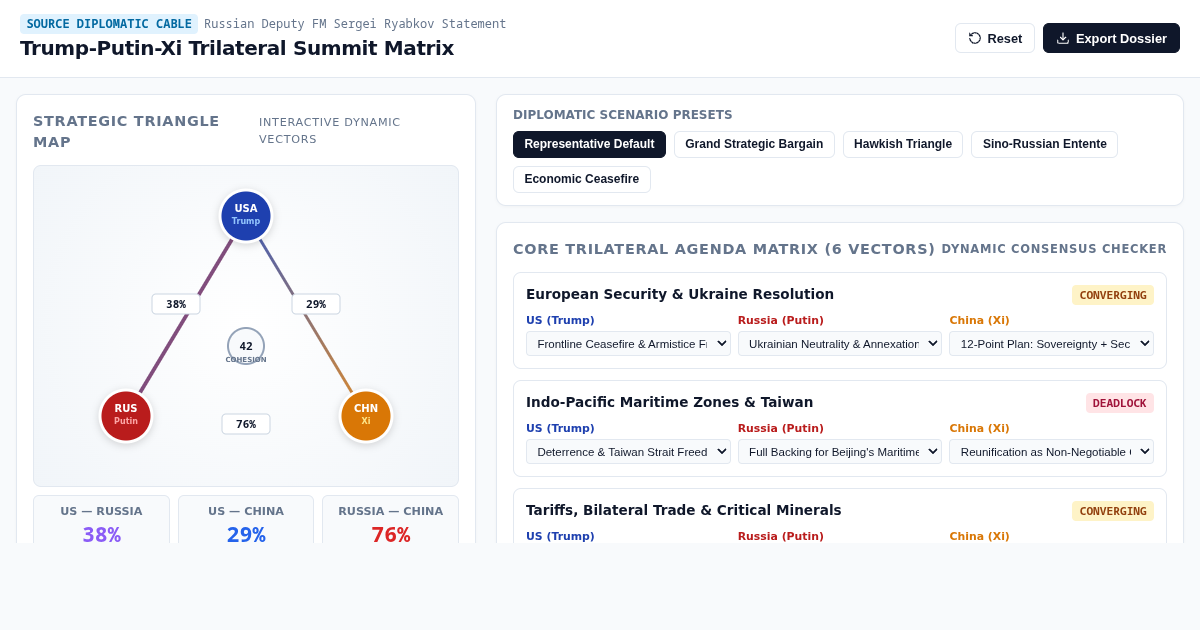The image size is (1200, 630).
Task: Click the DEADLOCK badge for Indo-Pacific
Action: pyautogui.click(x=1120, y=403)
